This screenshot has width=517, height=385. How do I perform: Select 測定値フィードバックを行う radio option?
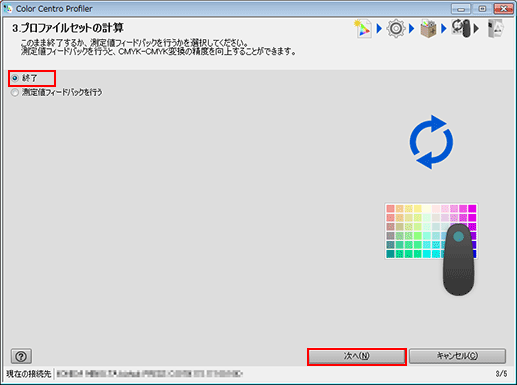(15, 92)
